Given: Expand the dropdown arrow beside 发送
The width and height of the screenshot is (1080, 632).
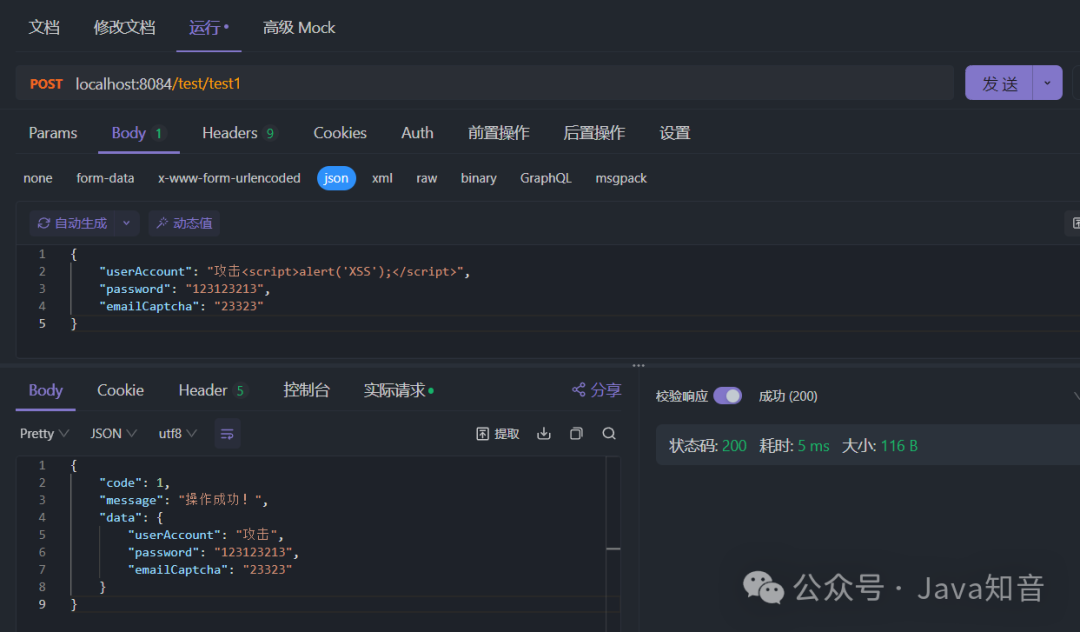Looking at the screenshot, I should tap(1047, 83).
